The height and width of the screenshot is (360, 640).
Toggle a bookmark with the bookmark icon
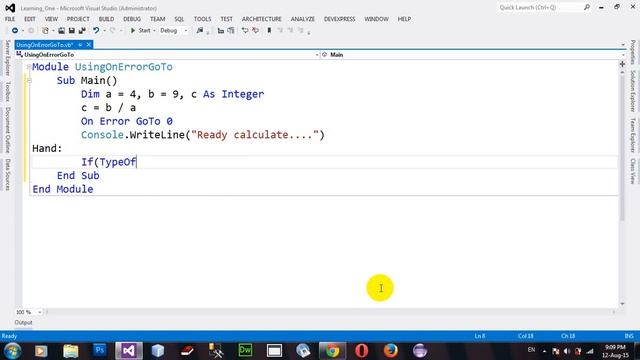click(269, 31)
